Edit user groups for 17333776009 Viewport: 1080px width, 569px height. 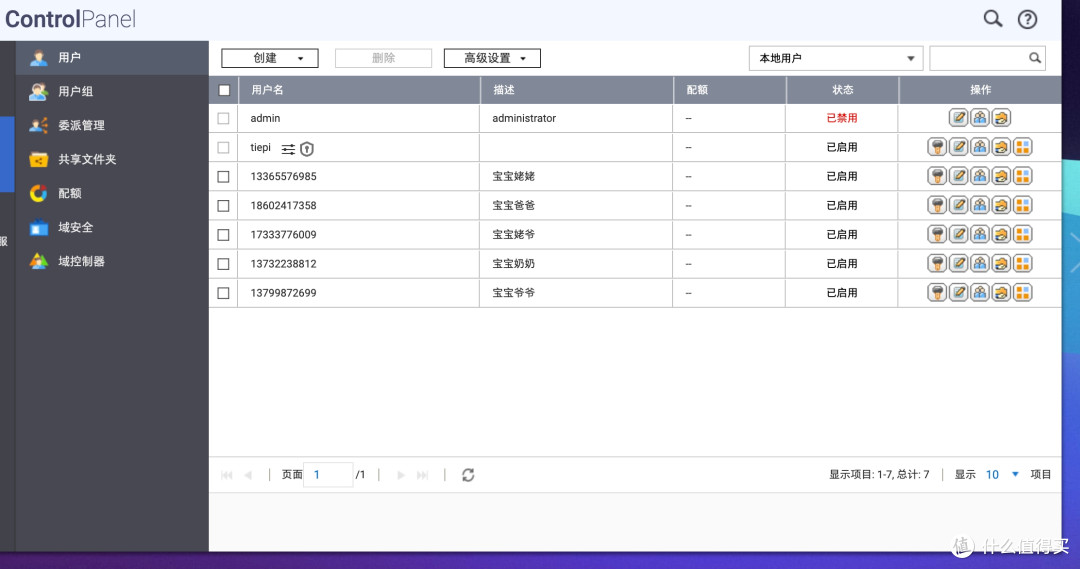[x=980, y=234]
